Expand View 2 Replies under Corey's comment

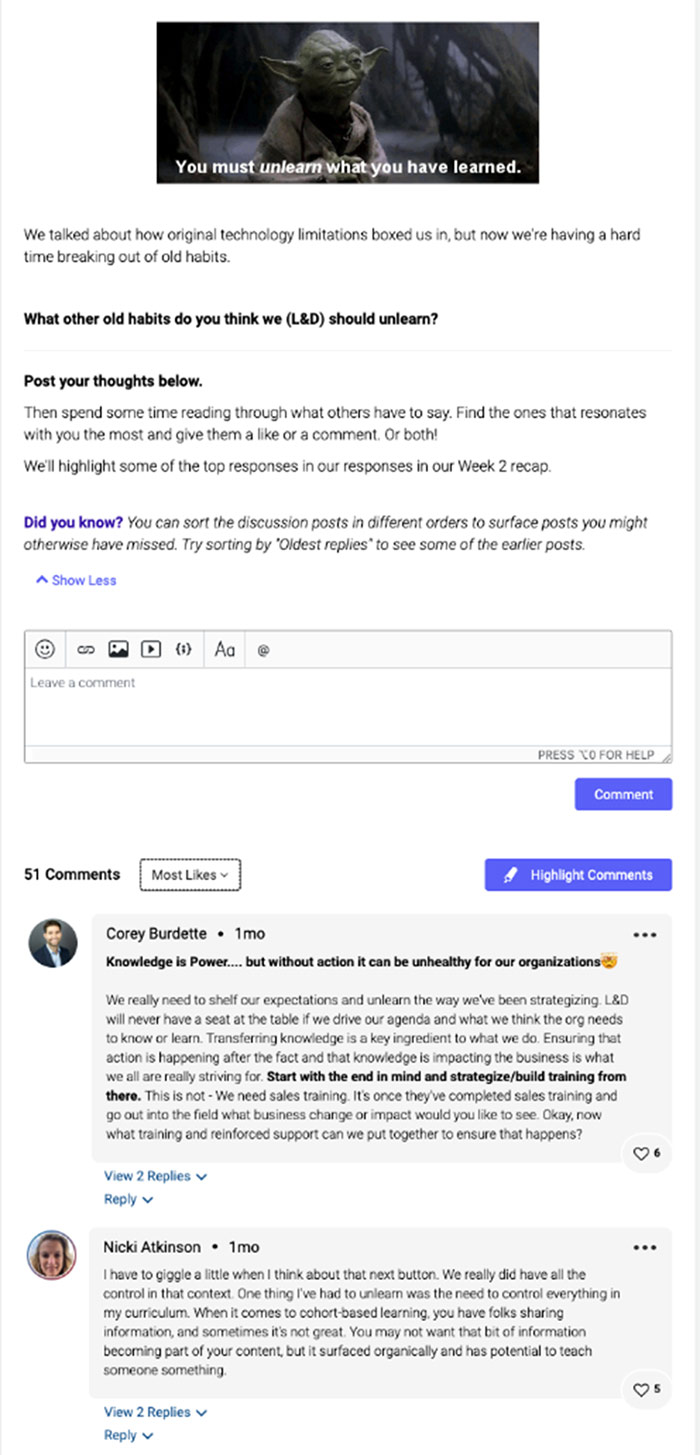(155, 1177)
